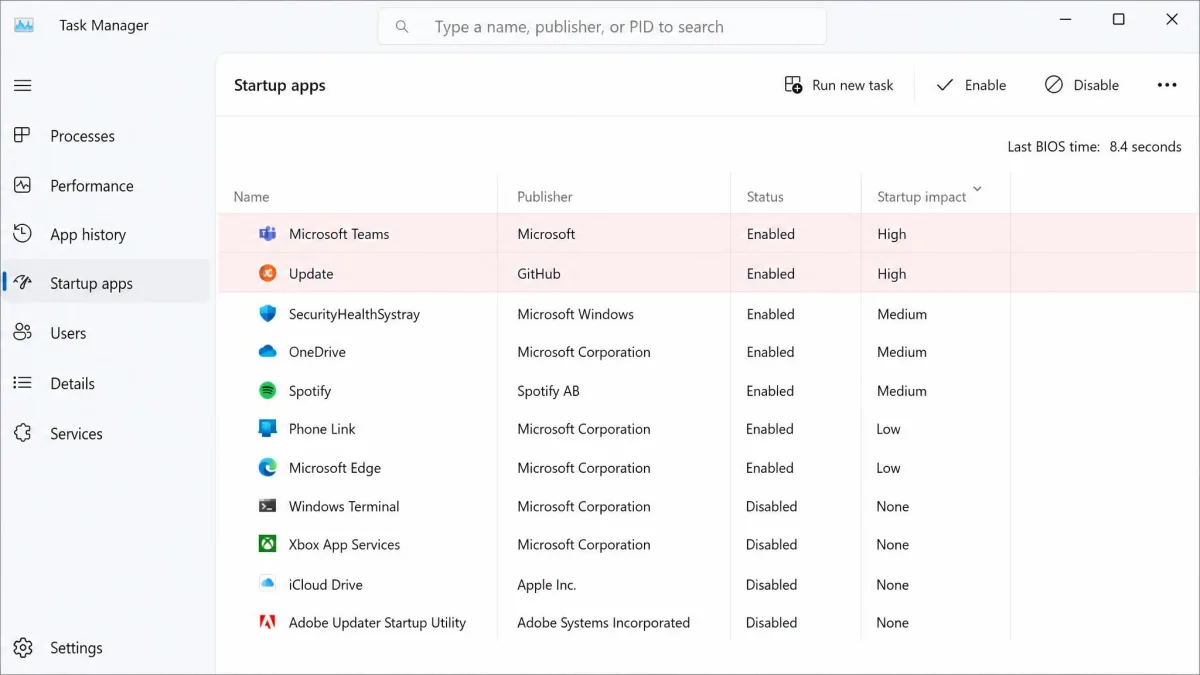Select the OneDrive row name

(x=317, y=352)
